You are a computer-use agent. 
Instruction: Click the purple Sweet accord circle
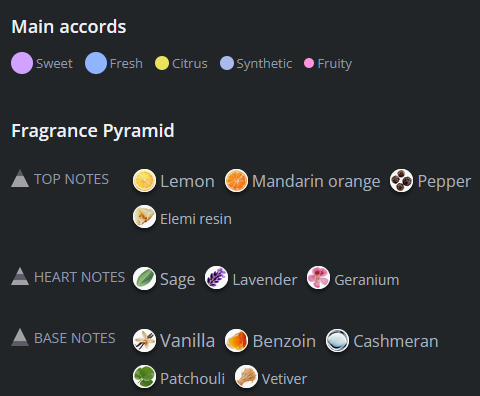(22, 63)
